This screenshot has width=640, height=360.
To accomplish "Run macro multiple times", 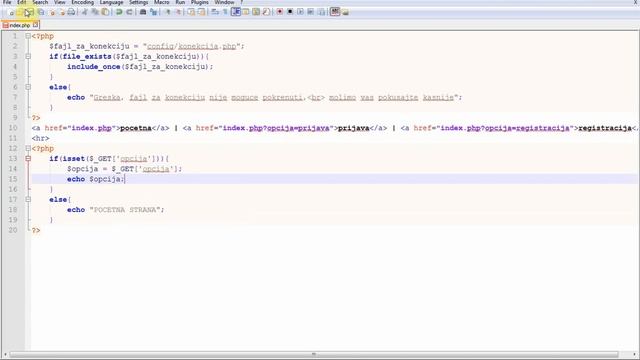I will click(x=310, y=12).
